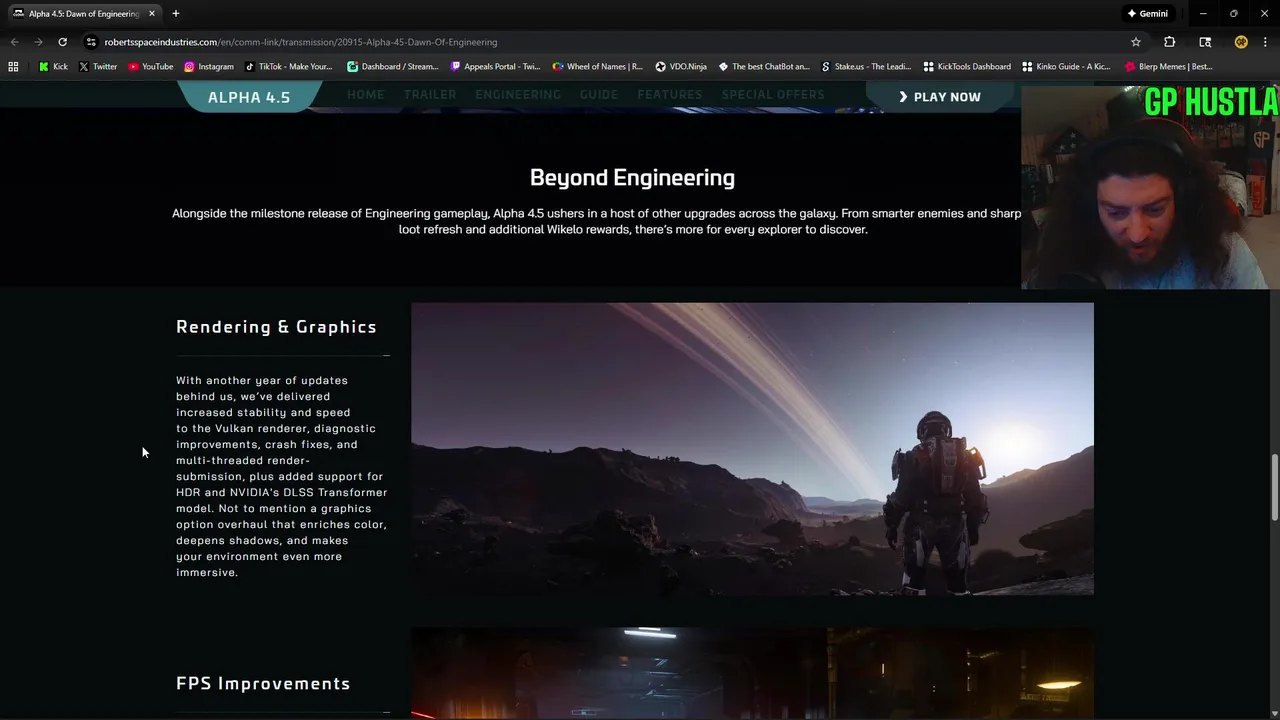Viewport: 1280px width, 720px height.
Task: Click the browser forward arrow
Action: coord(38,42)
